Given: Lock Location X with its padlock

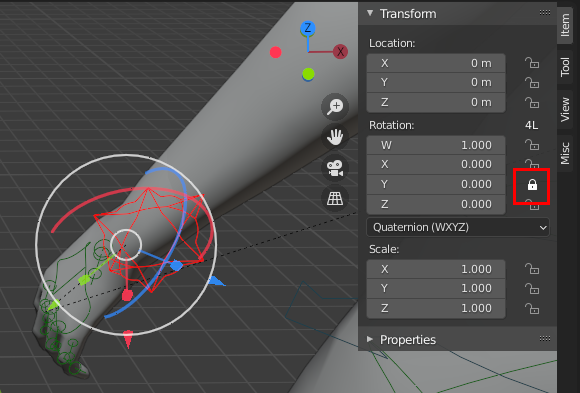Looking at the screenshot, I should coord(532,63).
